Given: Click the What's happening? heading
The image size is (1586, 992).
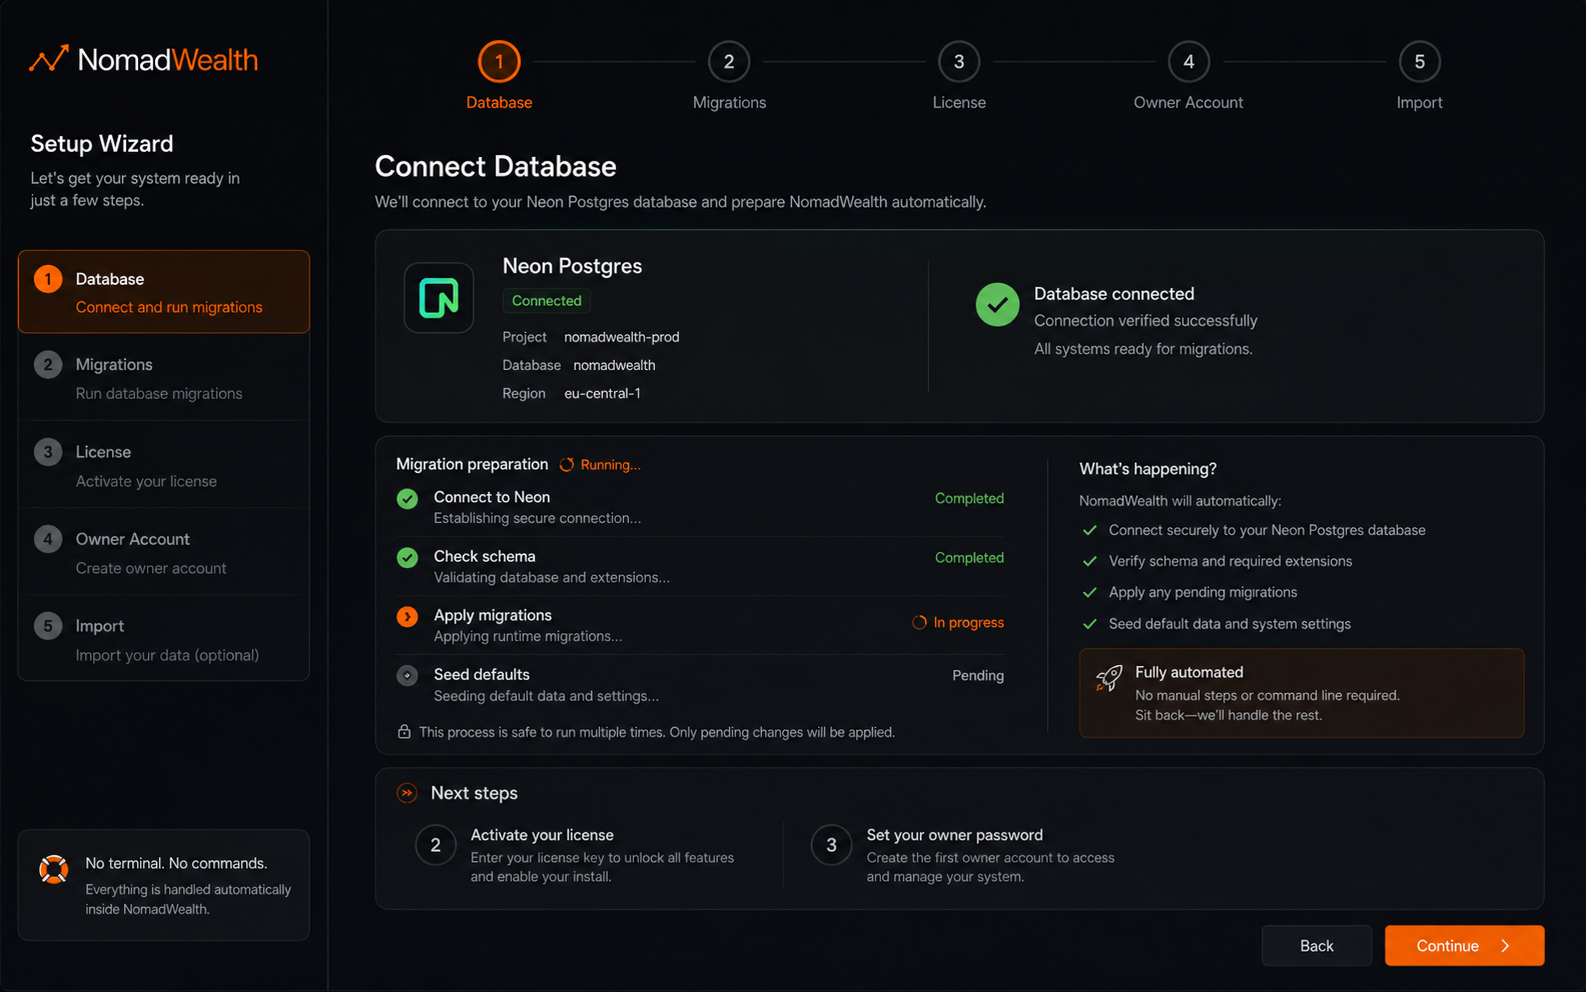Looking at the screenshot, I should tap(1148, 469).
